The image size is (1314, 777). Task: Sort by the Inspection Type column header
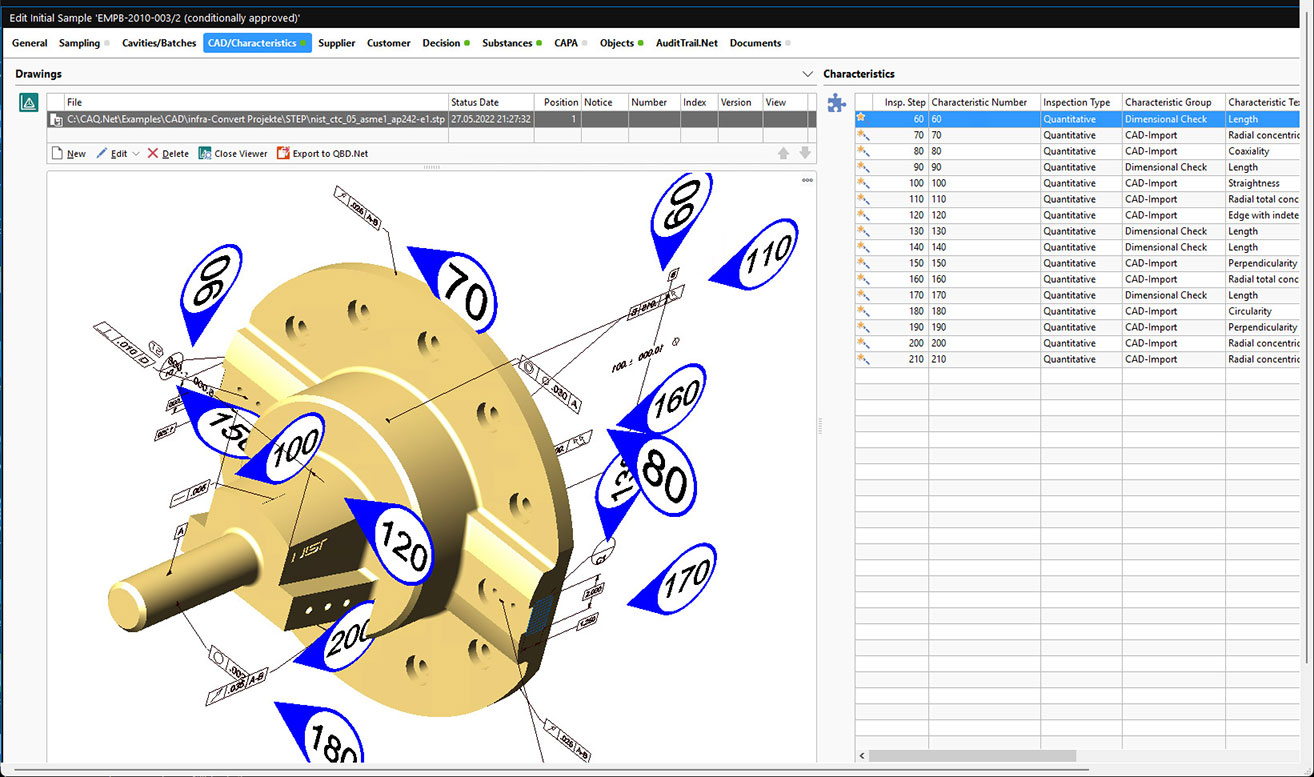(x=1076, y=102)
